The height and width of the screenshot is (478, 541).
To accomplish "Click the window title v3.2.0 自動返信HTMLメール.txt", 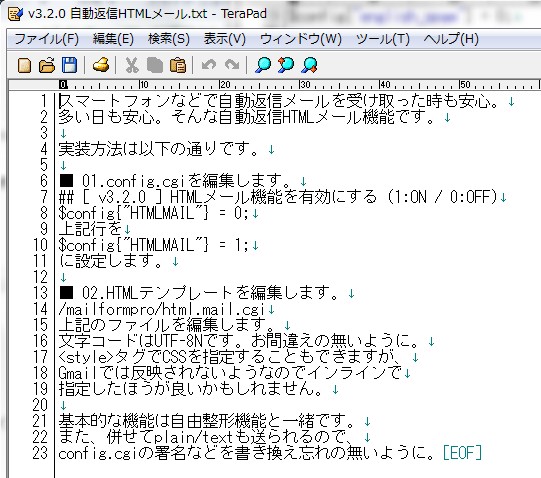I will point(117,14).
